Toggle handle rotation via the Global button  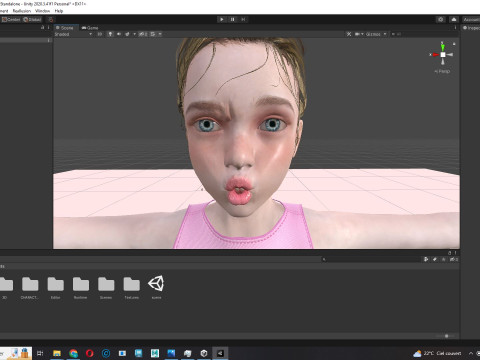pyautogui.click(x=32, y=19)
